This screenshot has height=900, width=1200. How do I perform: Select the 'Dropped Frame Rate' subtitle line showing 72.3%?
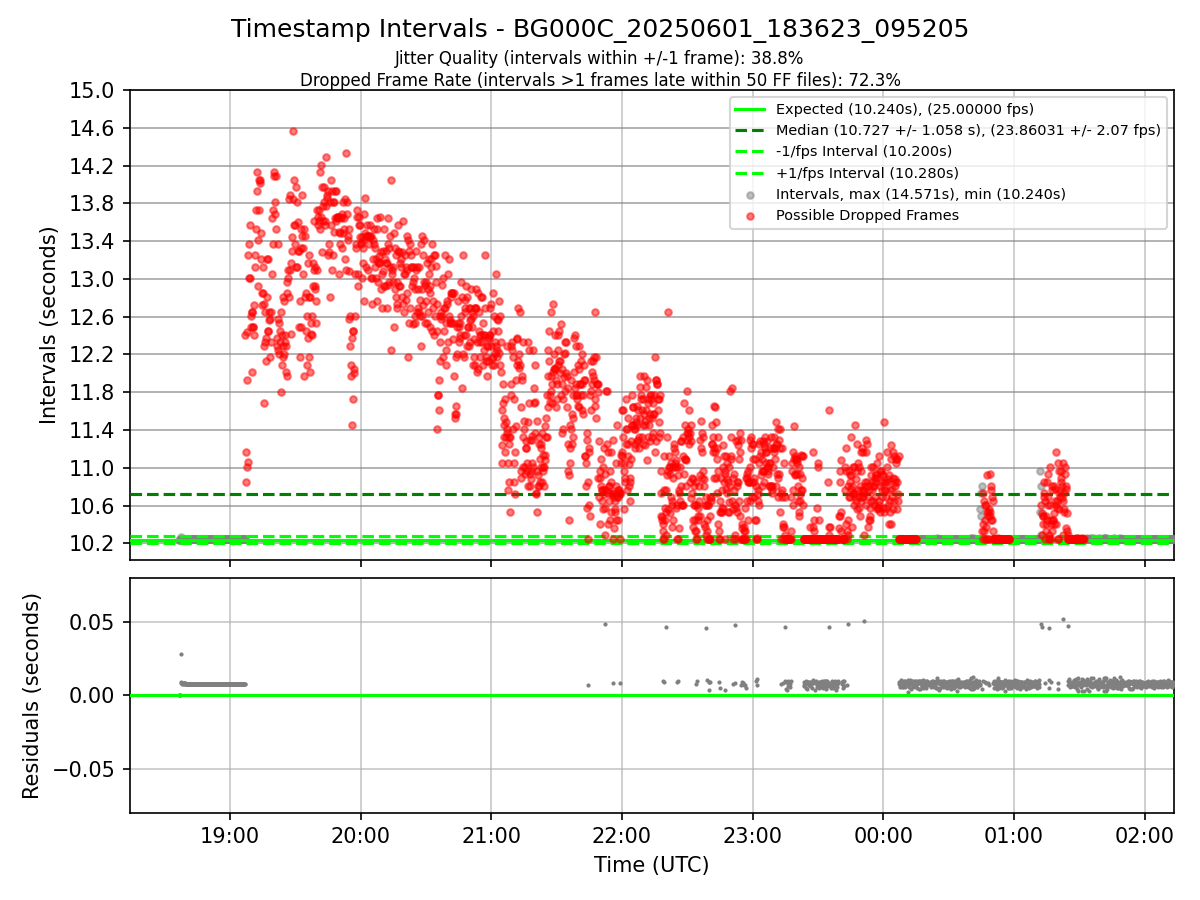coord(600,80)
